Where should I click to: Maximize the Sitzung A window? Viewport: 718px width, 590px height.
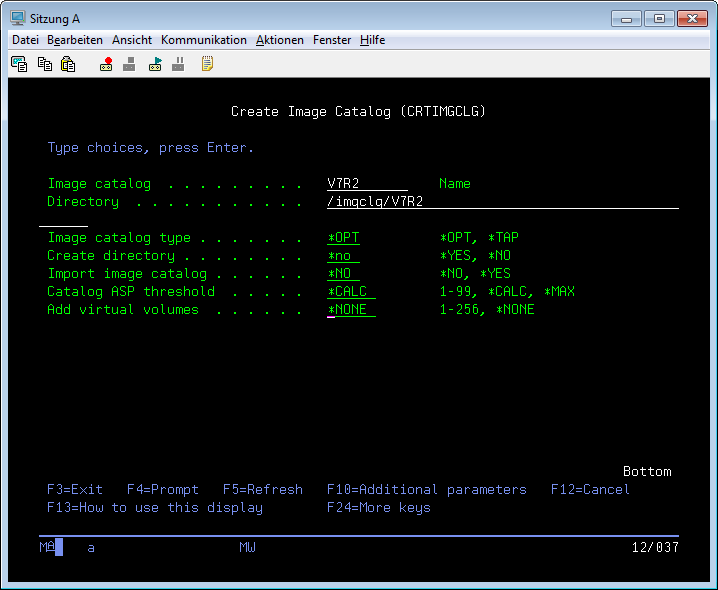[659, 19]
